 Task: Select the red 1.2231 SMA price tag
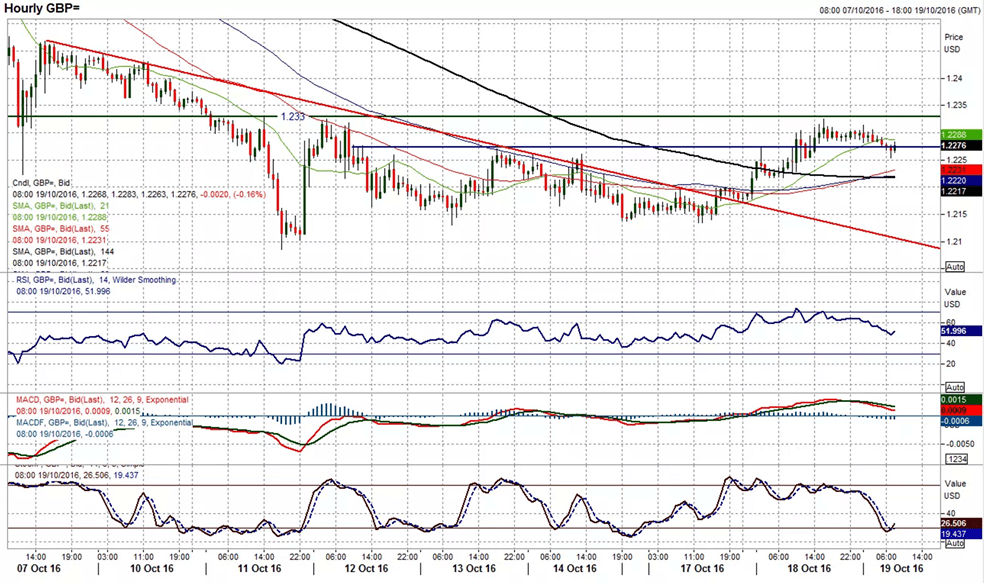tap(955, 170)
